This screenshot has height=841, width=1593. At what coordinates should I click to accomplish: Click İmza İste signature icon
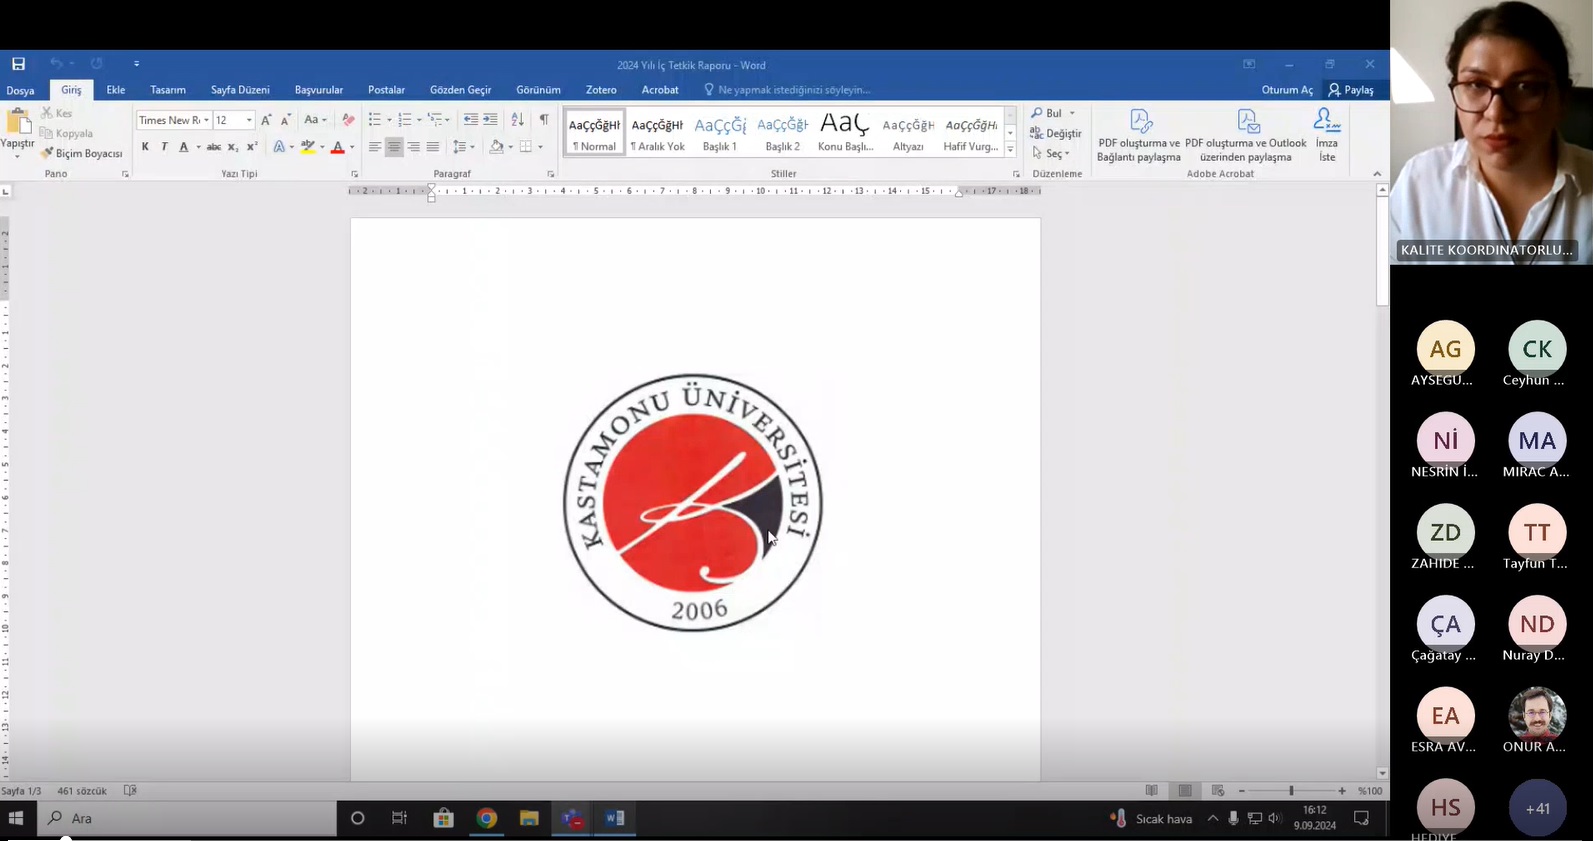1327,135
